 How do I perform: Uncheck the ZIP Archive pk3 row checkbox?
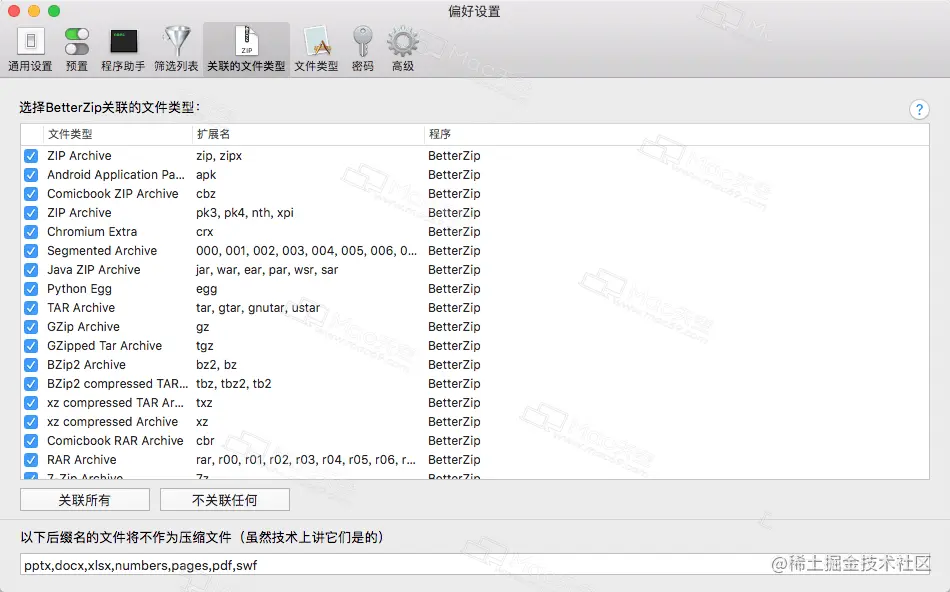tap(31, 213)
